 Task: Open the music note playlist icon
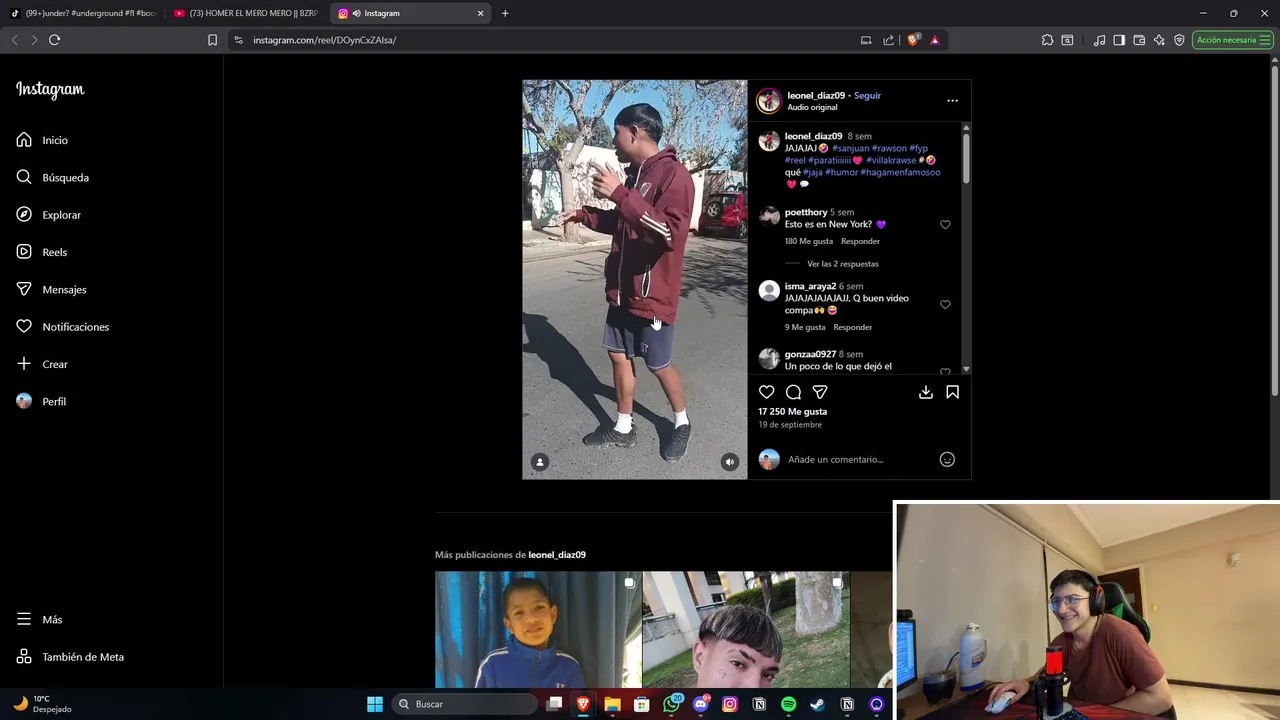point(1099,40)
